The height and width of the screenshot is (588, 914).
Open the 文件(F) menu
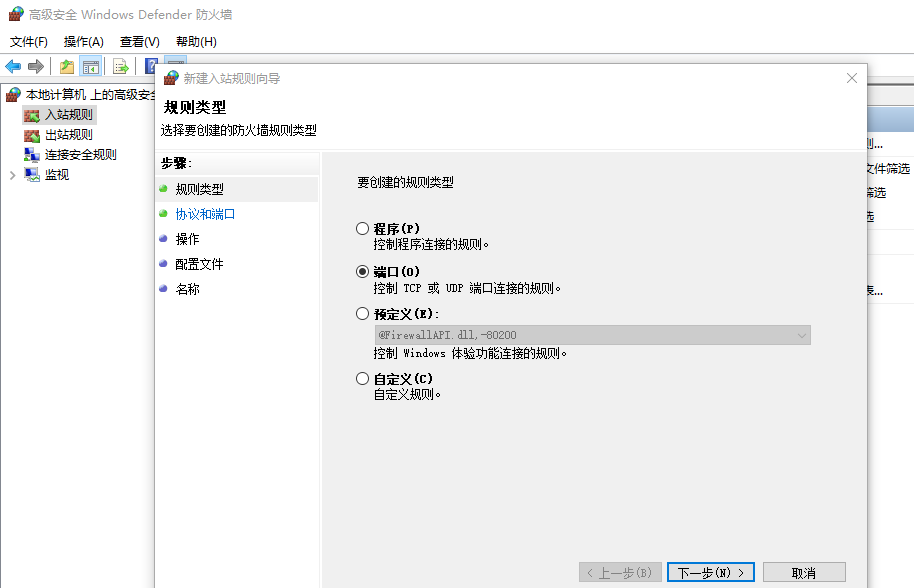pyautogui.click(x=29, y=41)
